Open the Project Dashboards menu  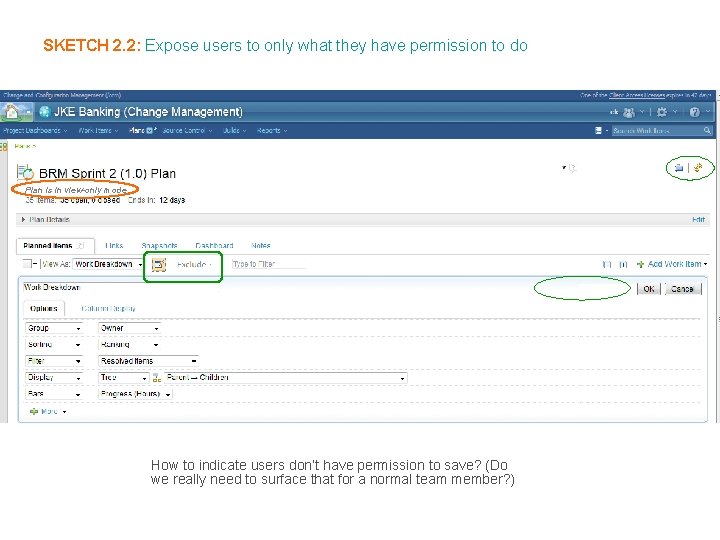tap(35, 131)
